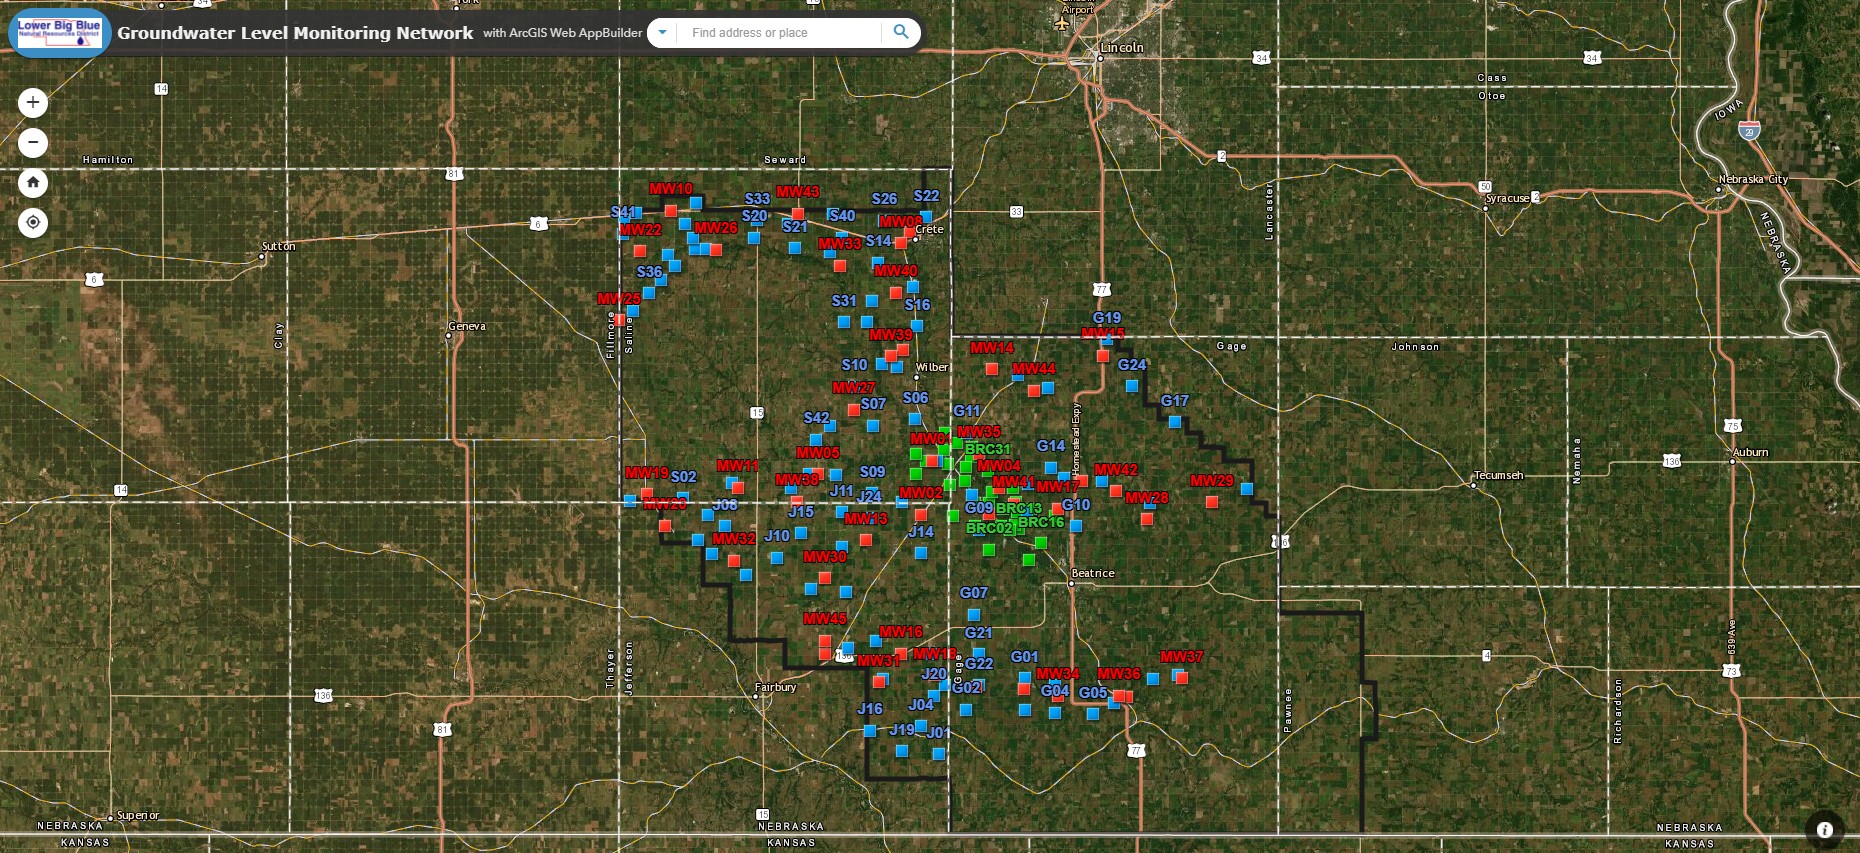Viewport: 1860px width, 853px height.
Task: Click the blue G10 well marker
Action: click(1076, 526)
